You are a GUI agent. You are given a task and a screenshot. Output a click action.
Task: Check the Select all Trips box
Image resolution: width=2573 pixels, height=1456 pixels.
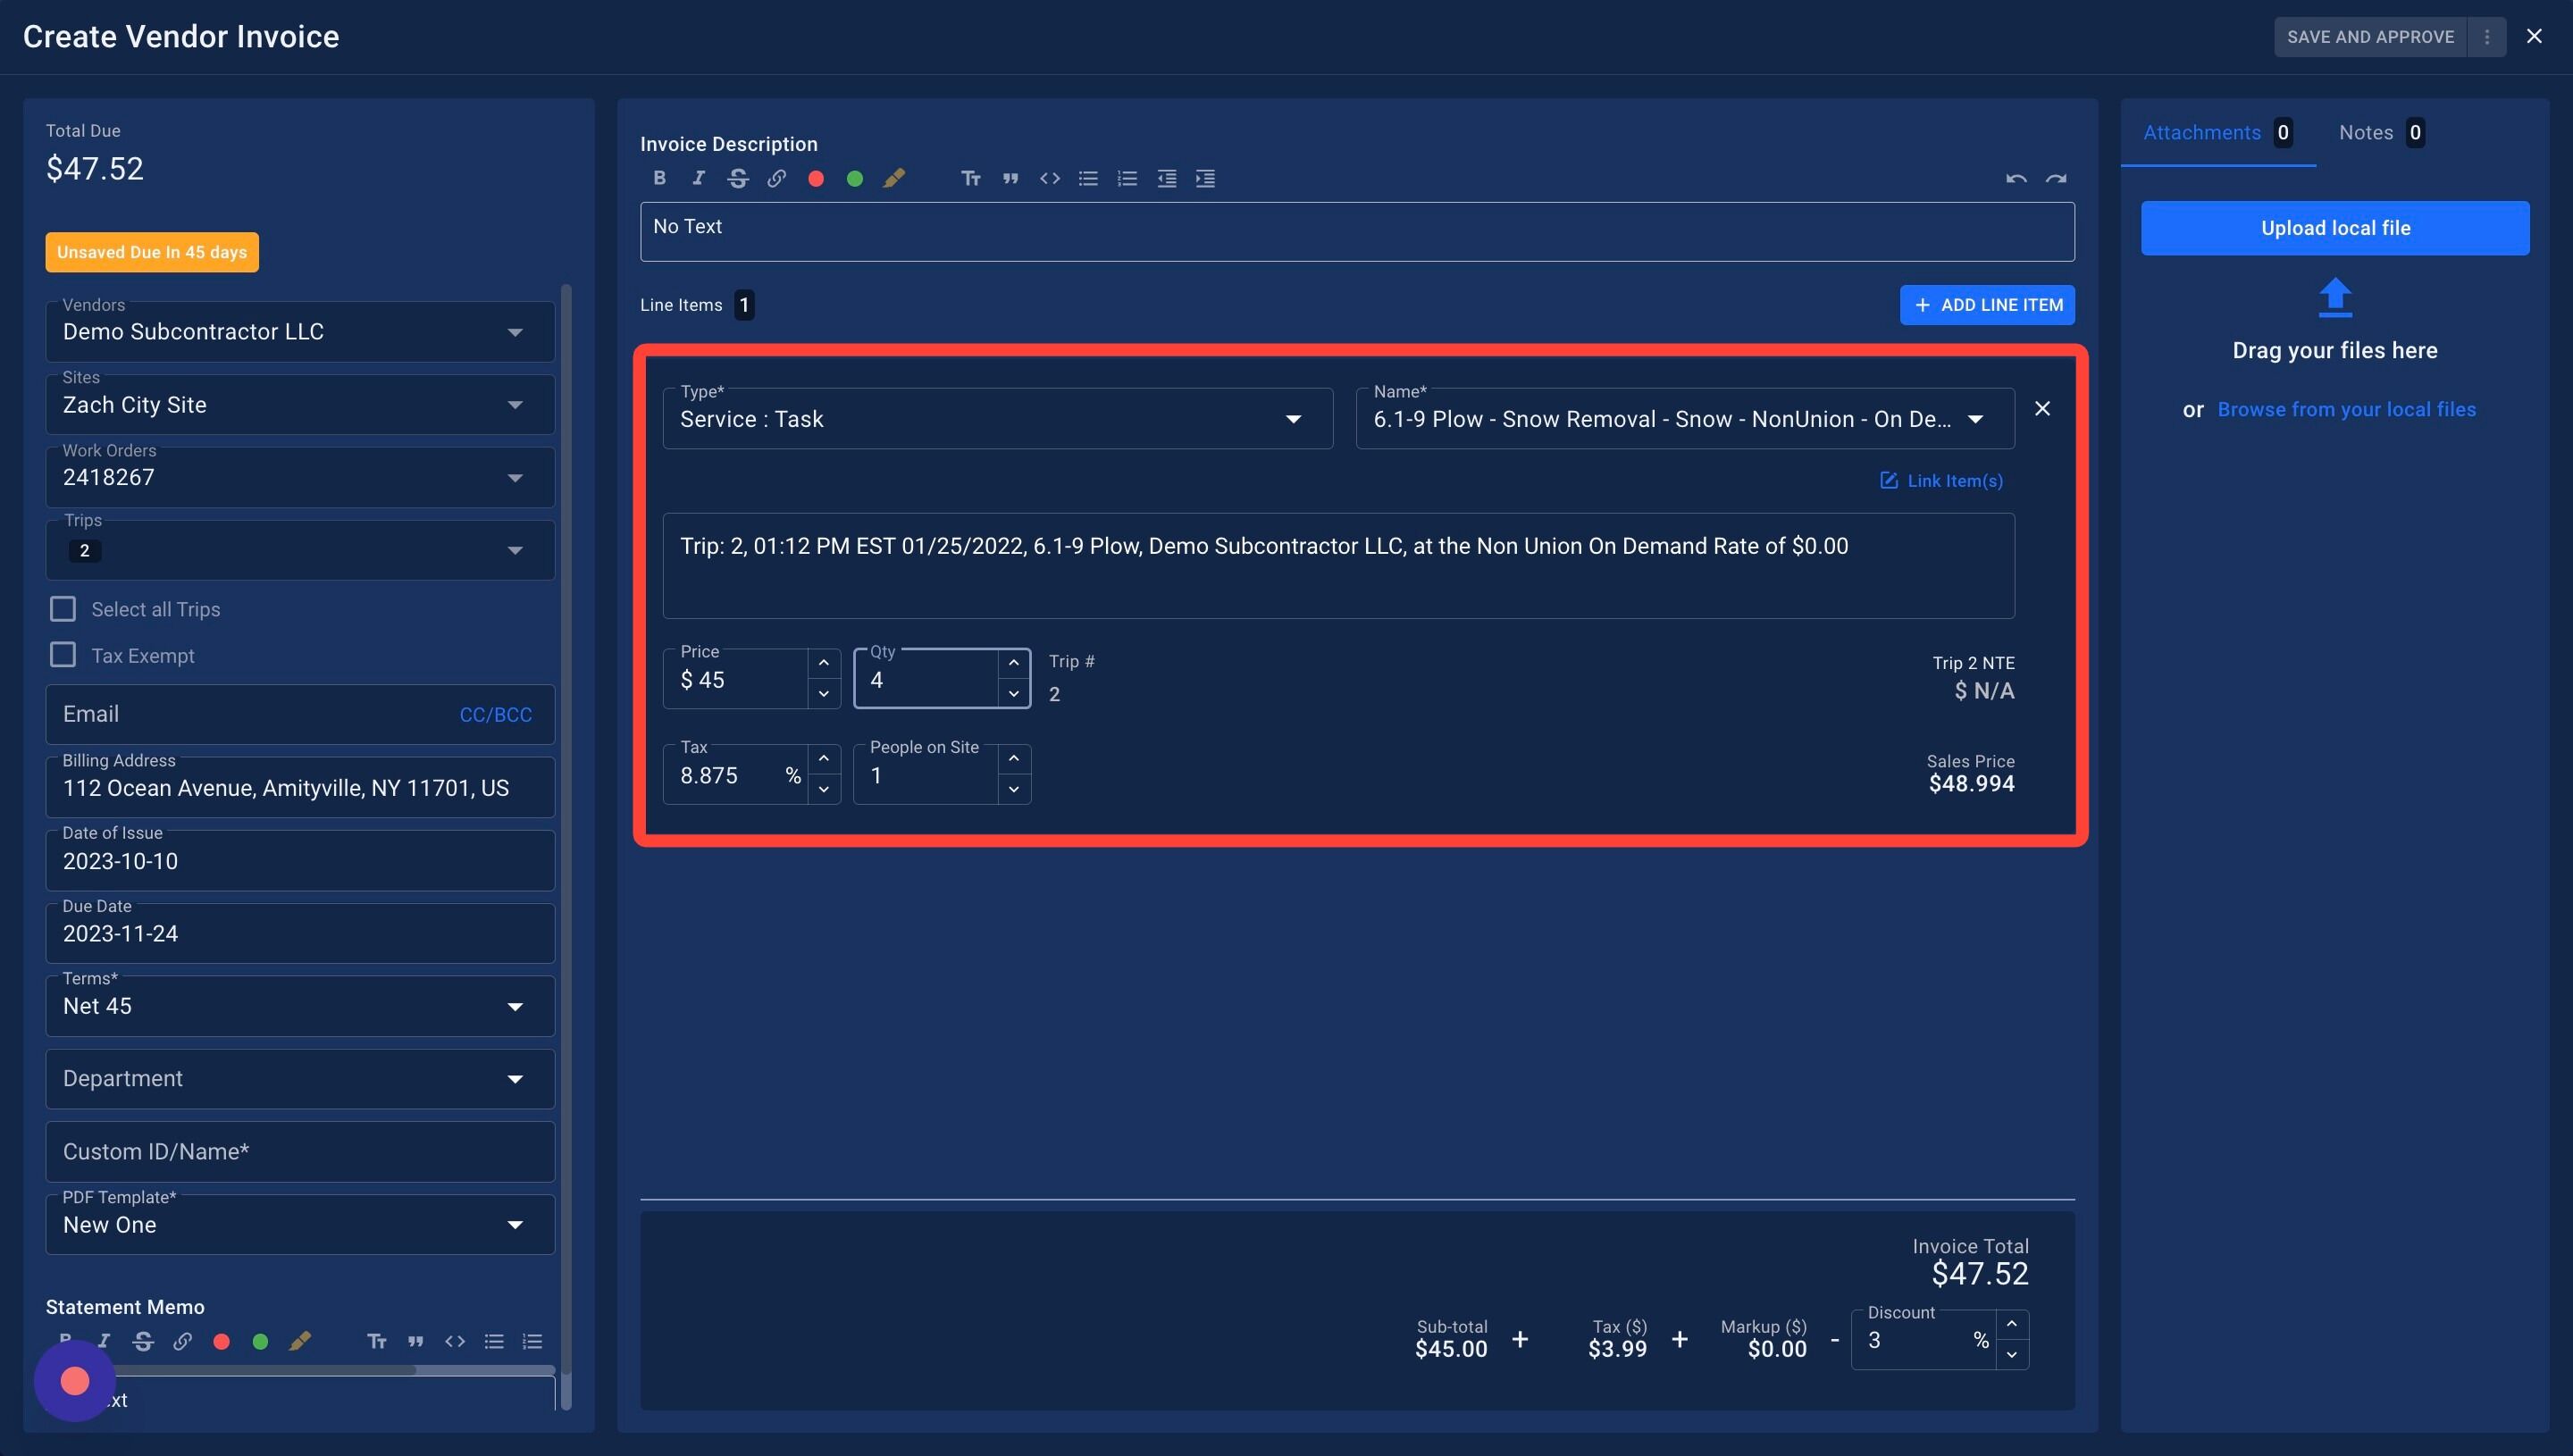(63, 609)
